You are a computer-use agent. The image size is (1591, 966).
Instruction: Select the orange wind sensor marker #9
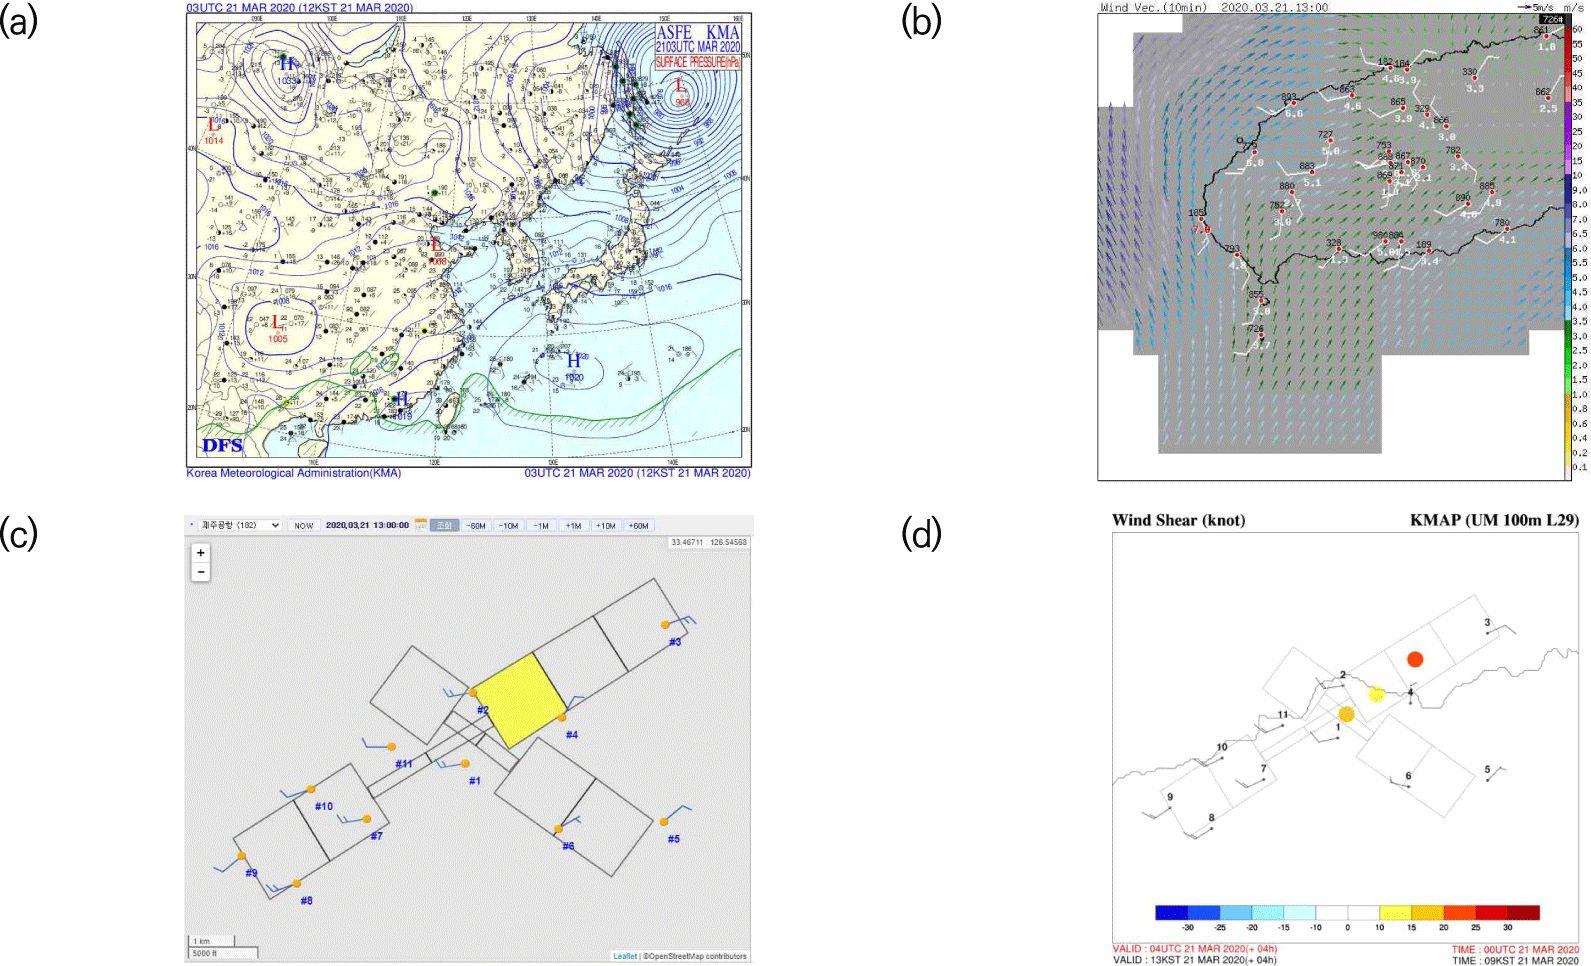pos(242,856)
